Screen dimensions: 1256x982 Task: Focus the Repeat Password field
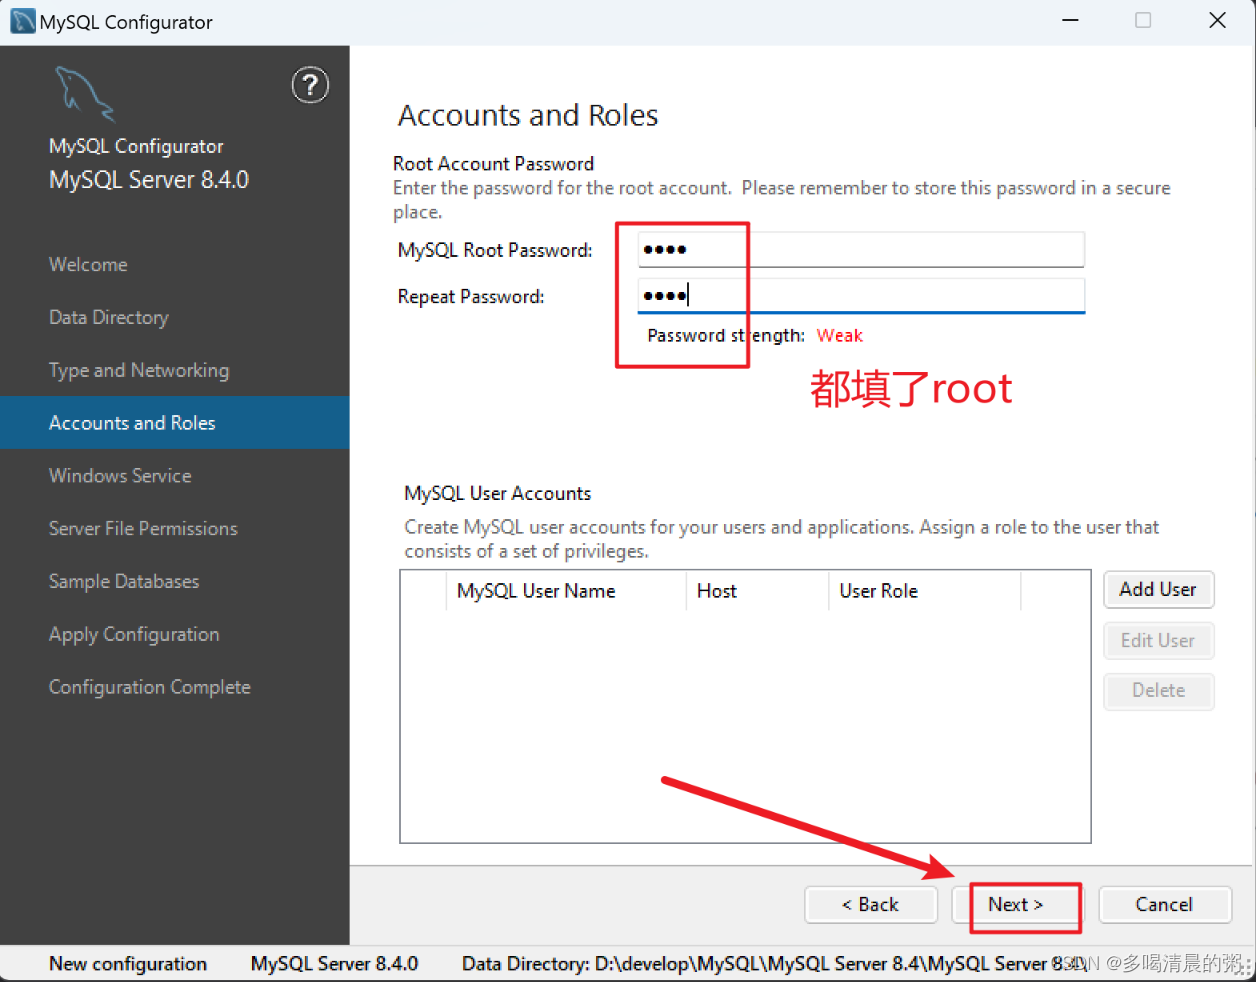pyautogui.click(x=861, y=296)
